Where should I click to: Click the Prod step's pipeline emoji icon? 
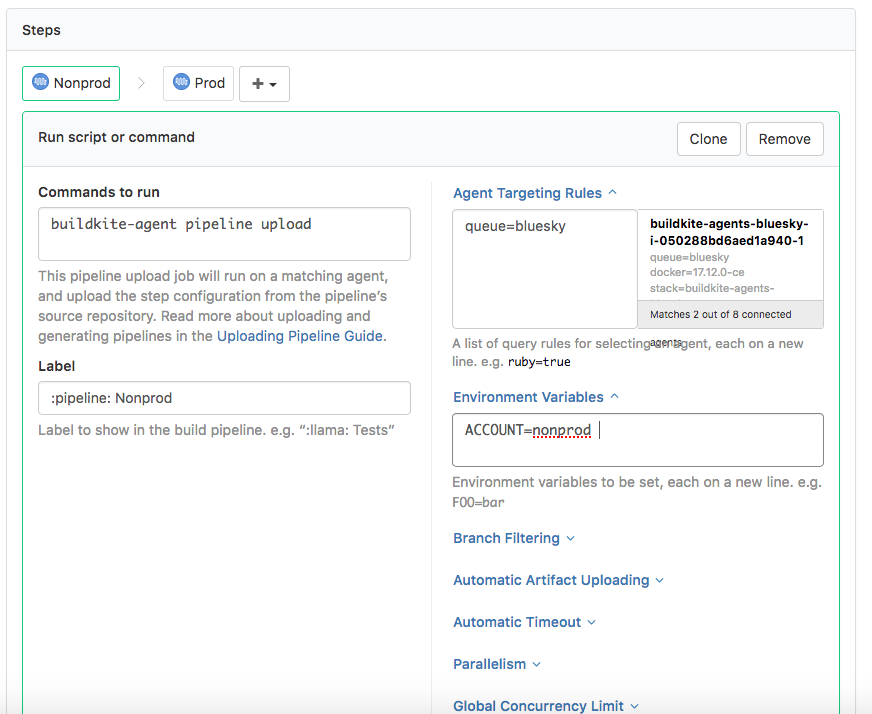[x=181, y=83]
